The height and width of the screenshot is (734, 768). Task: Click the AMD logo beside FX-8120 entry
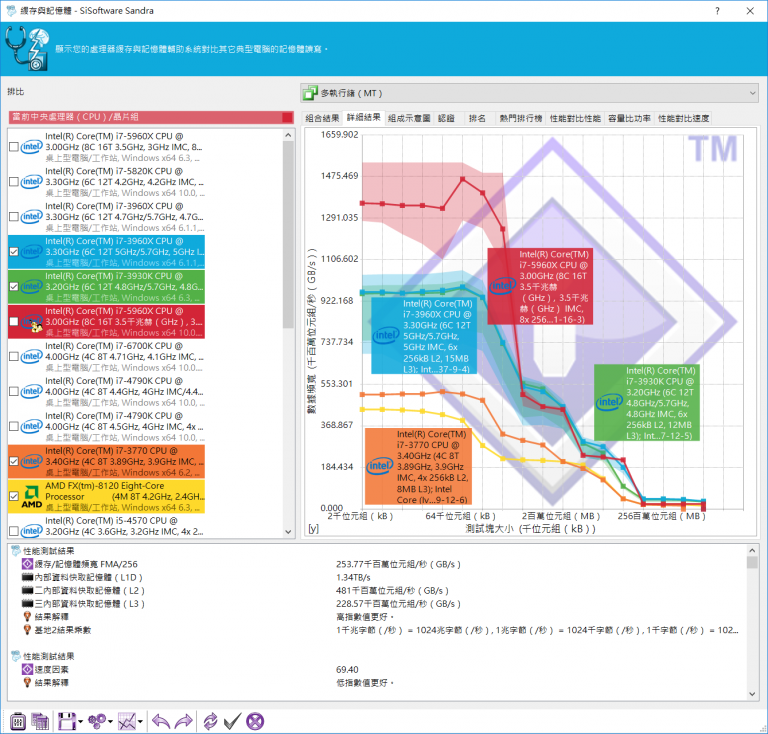pos(32,497)
